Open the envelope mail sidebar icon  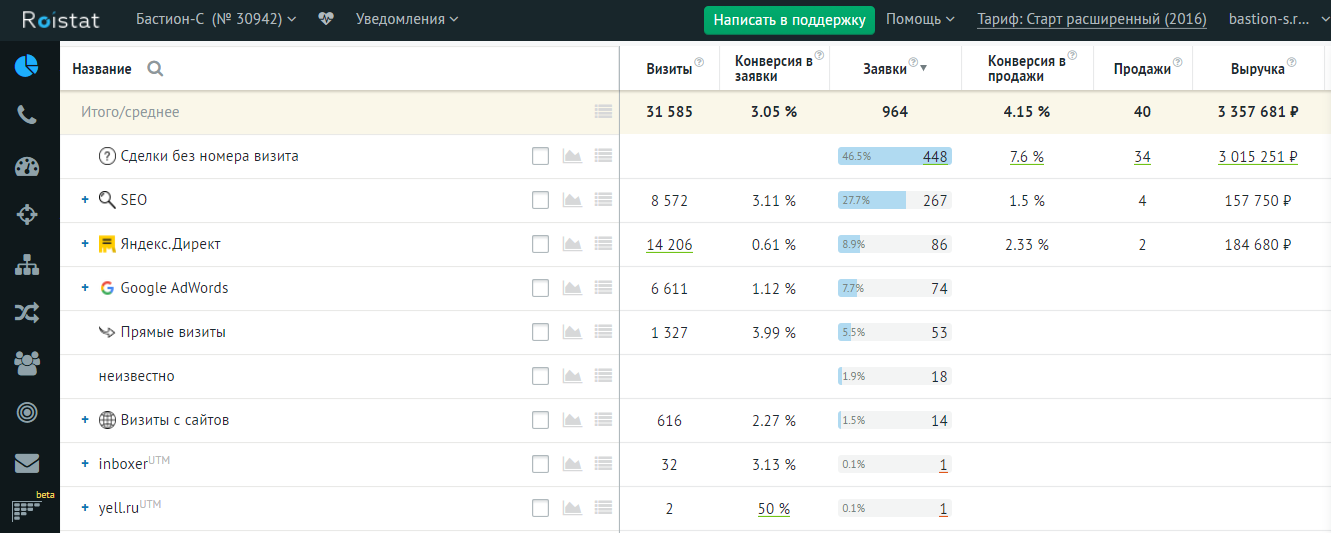pos(27,463)
